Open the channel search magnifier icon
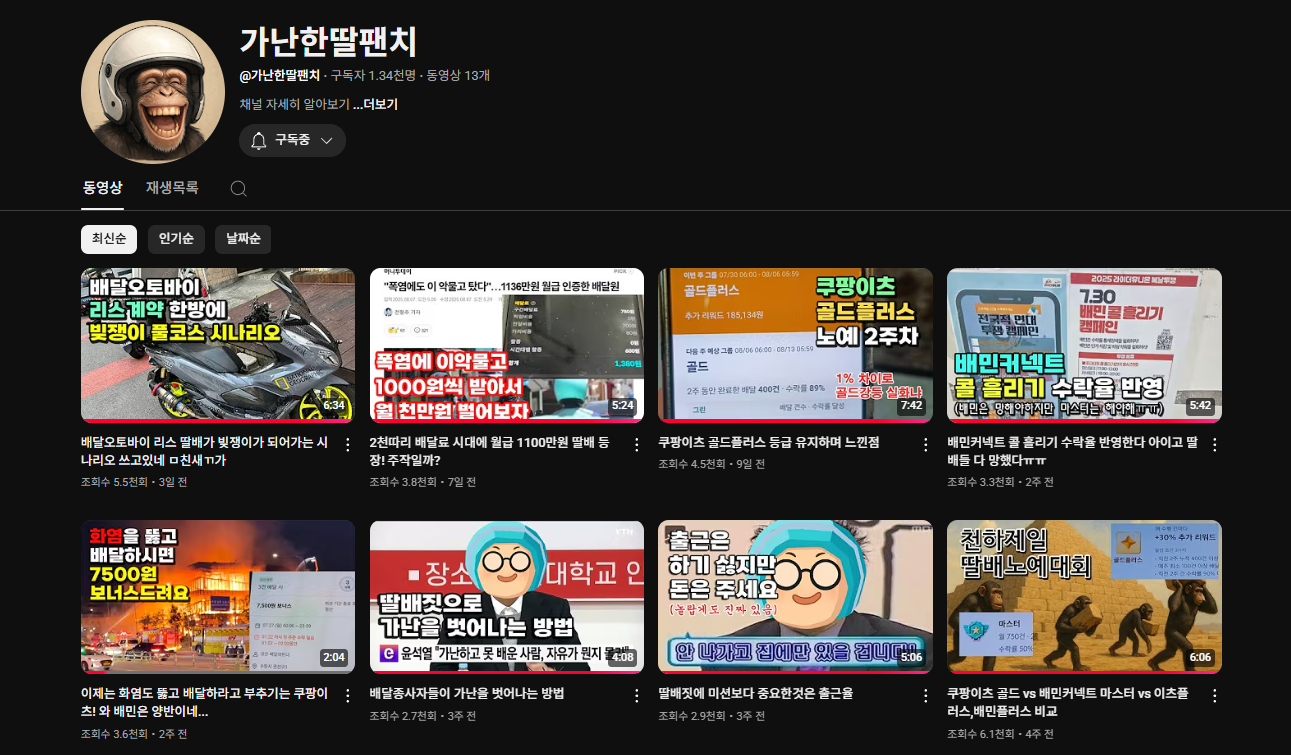 point(238,188)
